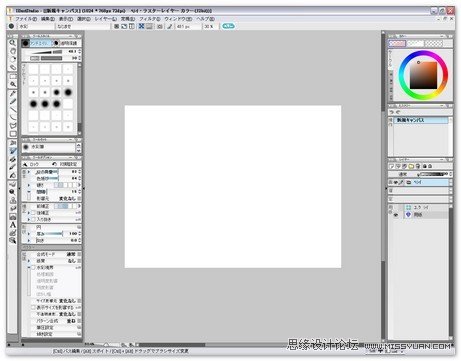461x361 pixels.
Task: Select the rotate canvas tool
Action: point(12,59)
